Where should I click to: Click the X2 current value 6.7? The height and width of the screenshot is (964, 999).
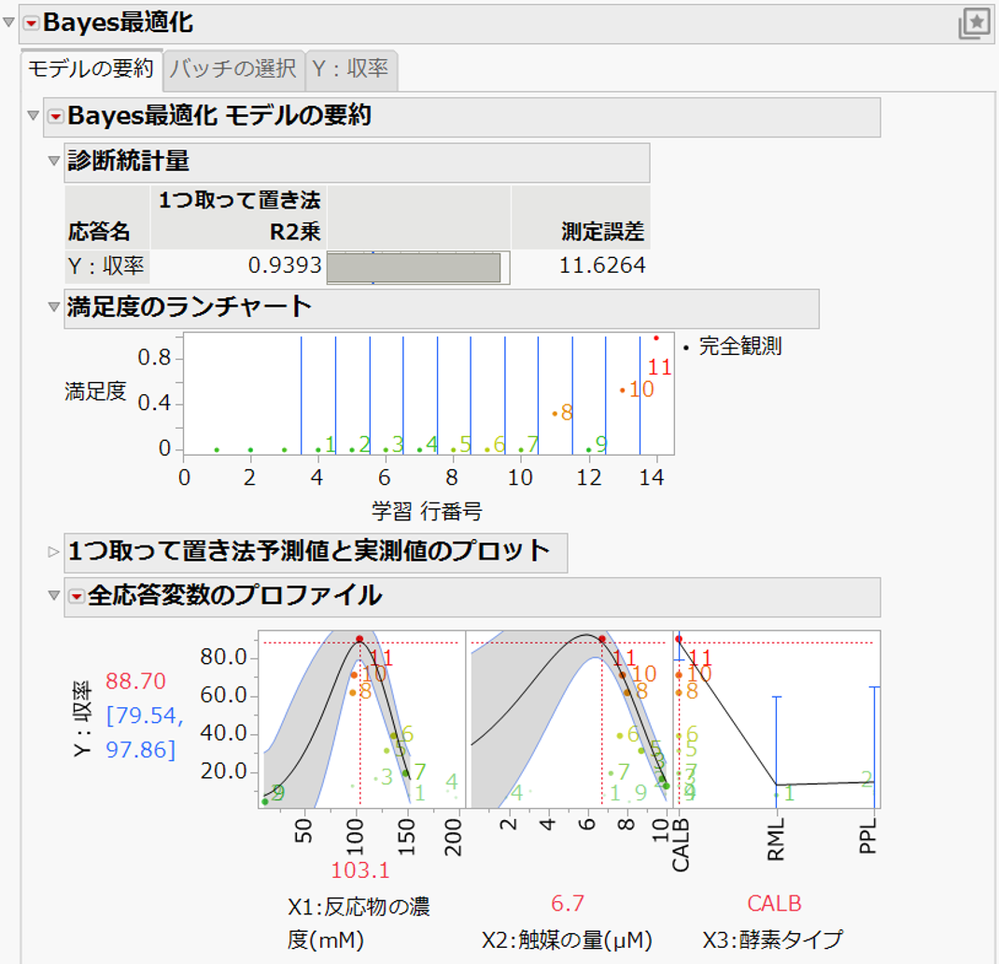[568, 903]
